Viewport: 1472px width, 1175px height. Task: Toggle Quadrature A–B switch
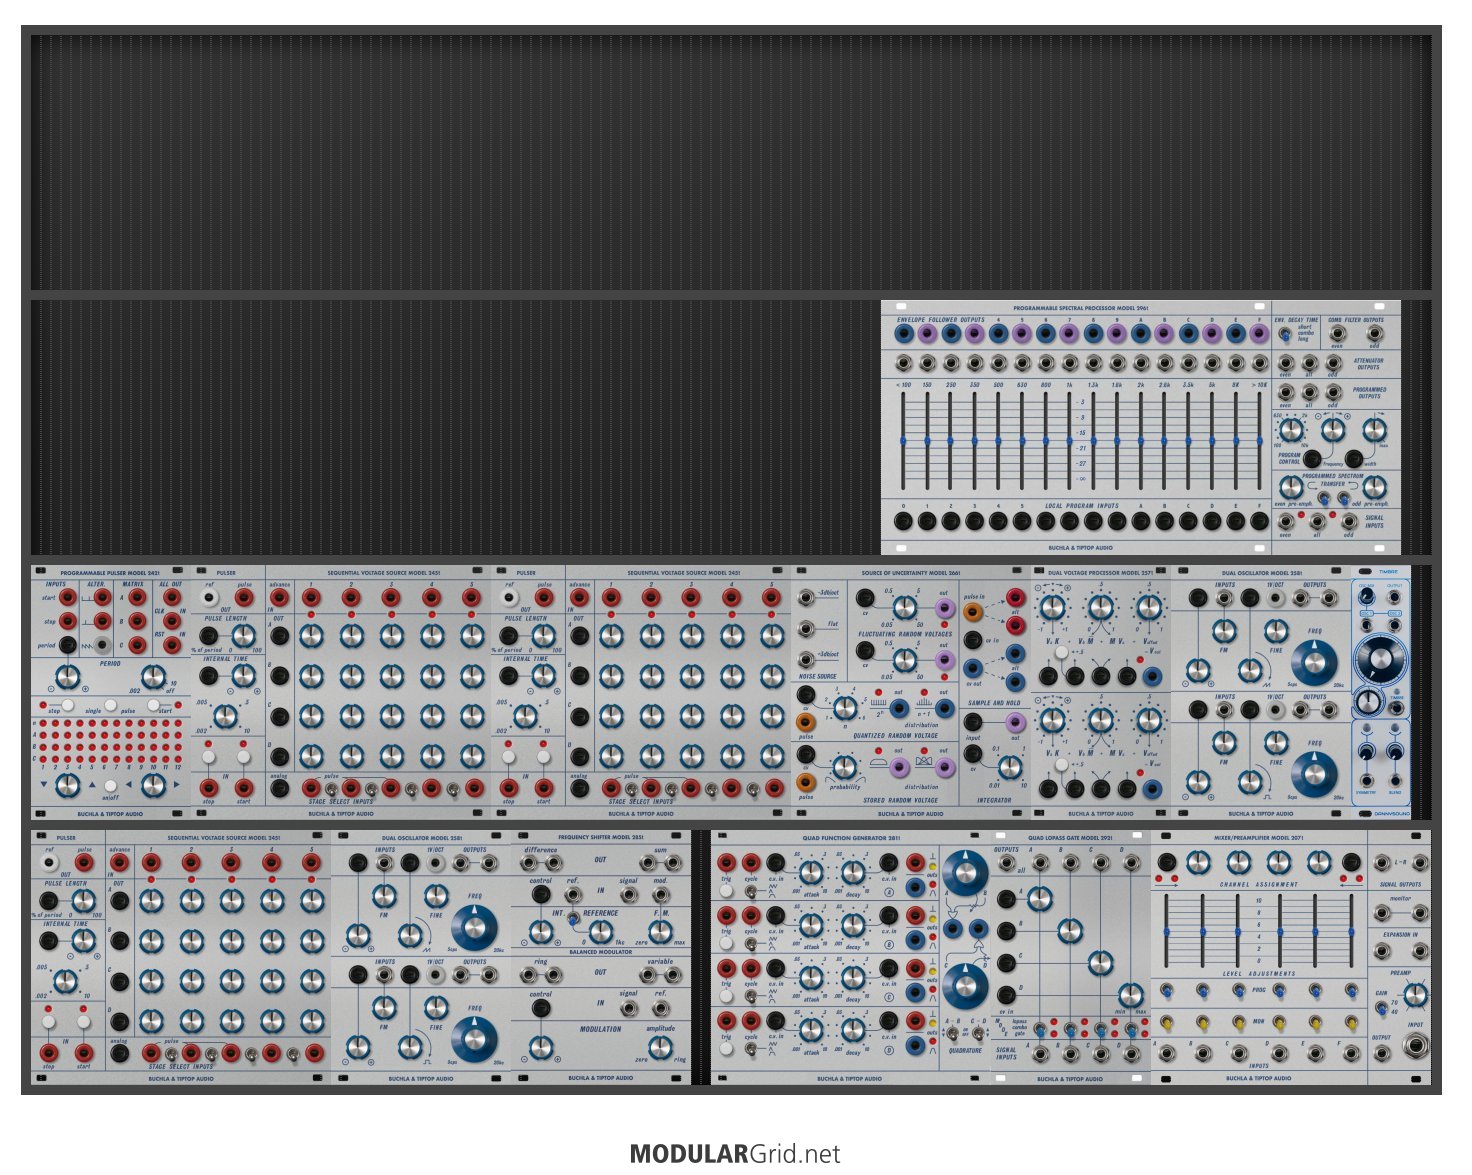[x=953, y=1032]
